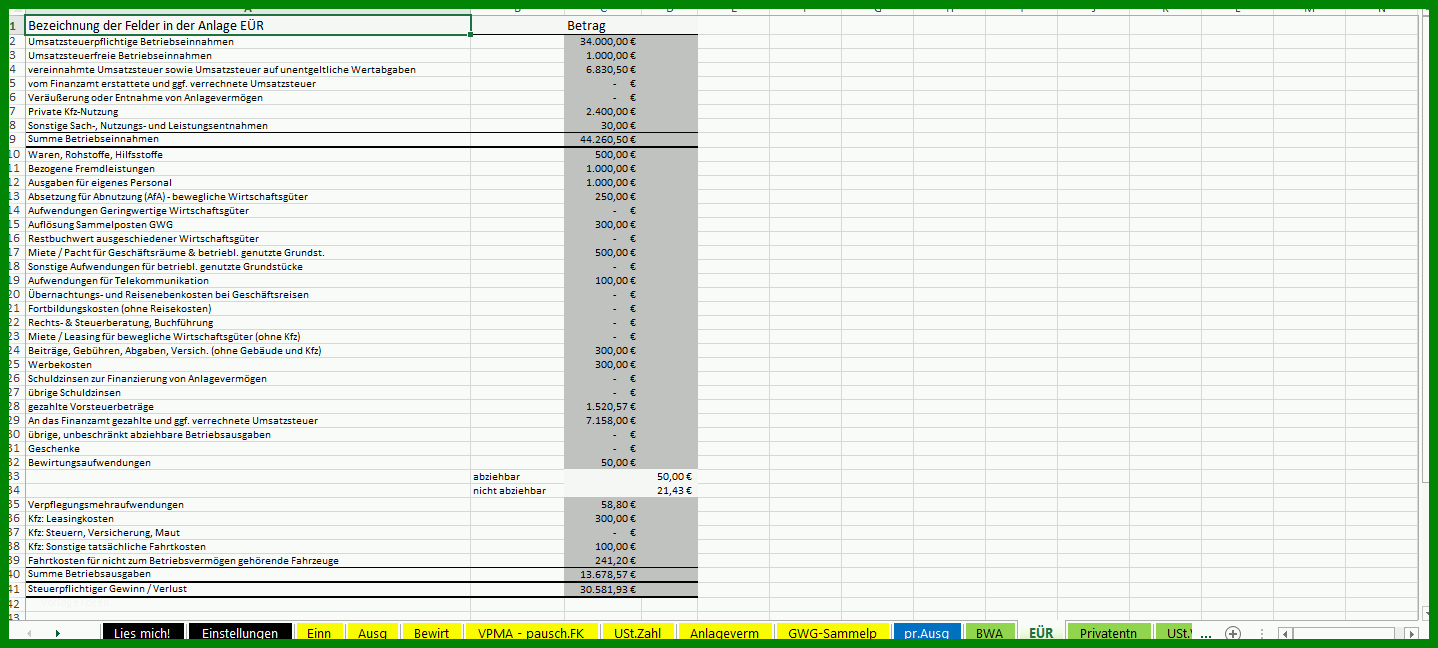
Task: Select the amount 21,43 €
Action: 675,491
